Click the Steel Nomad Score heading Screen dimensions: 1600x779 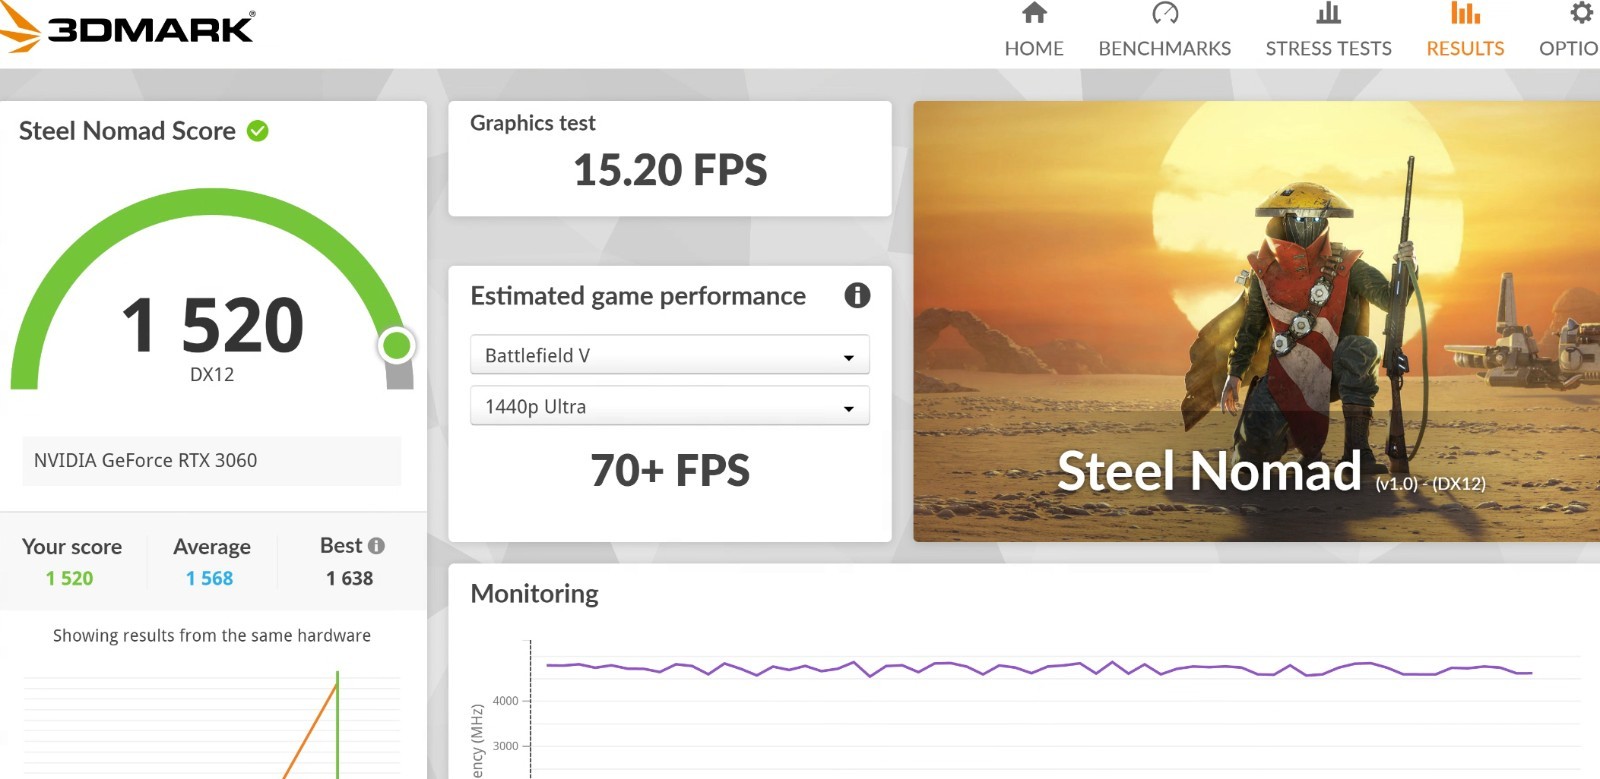127,131
